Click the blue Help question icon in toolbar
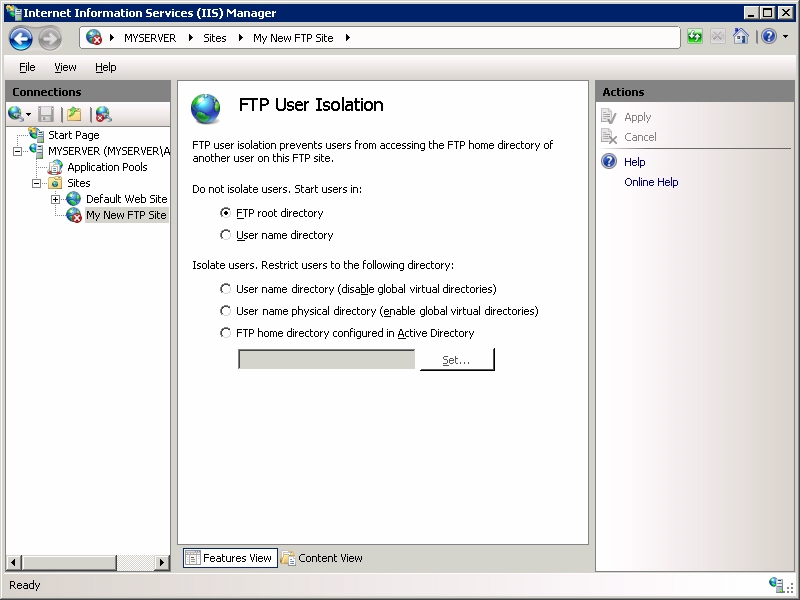Viewport: 800px width, 600px height. tap(769, 36)
